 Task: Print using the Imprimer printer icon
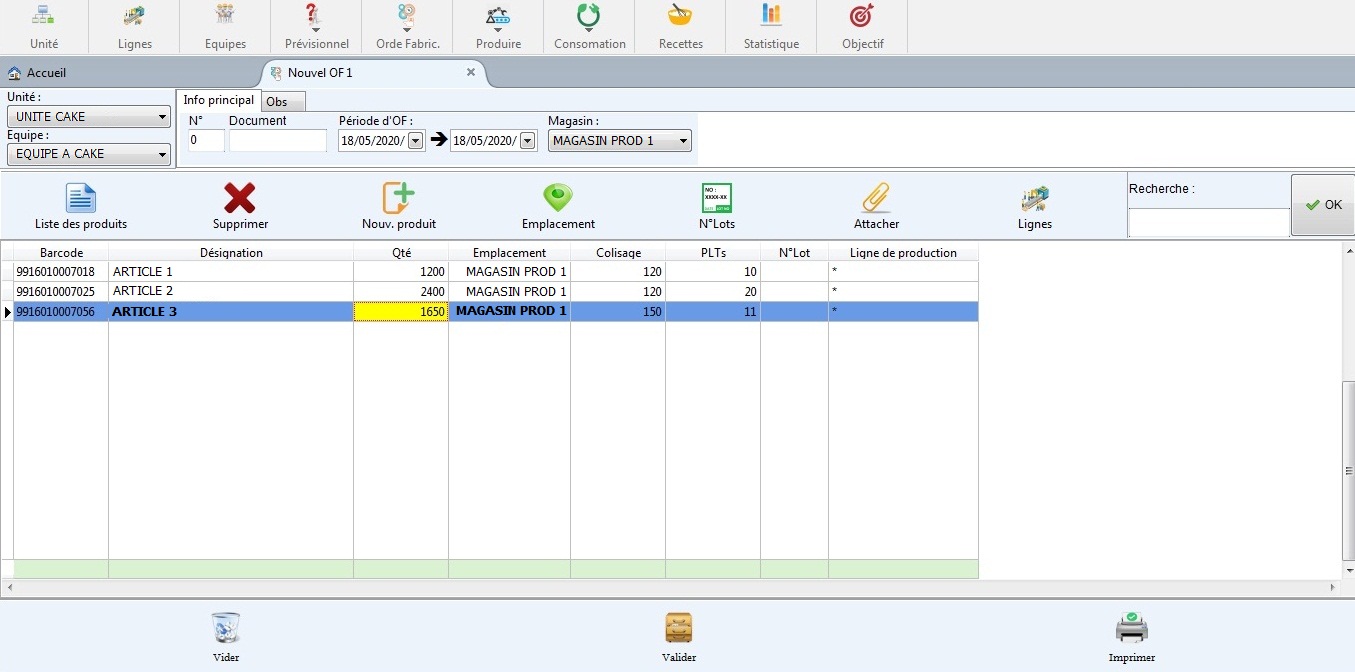click(1131, 629)
